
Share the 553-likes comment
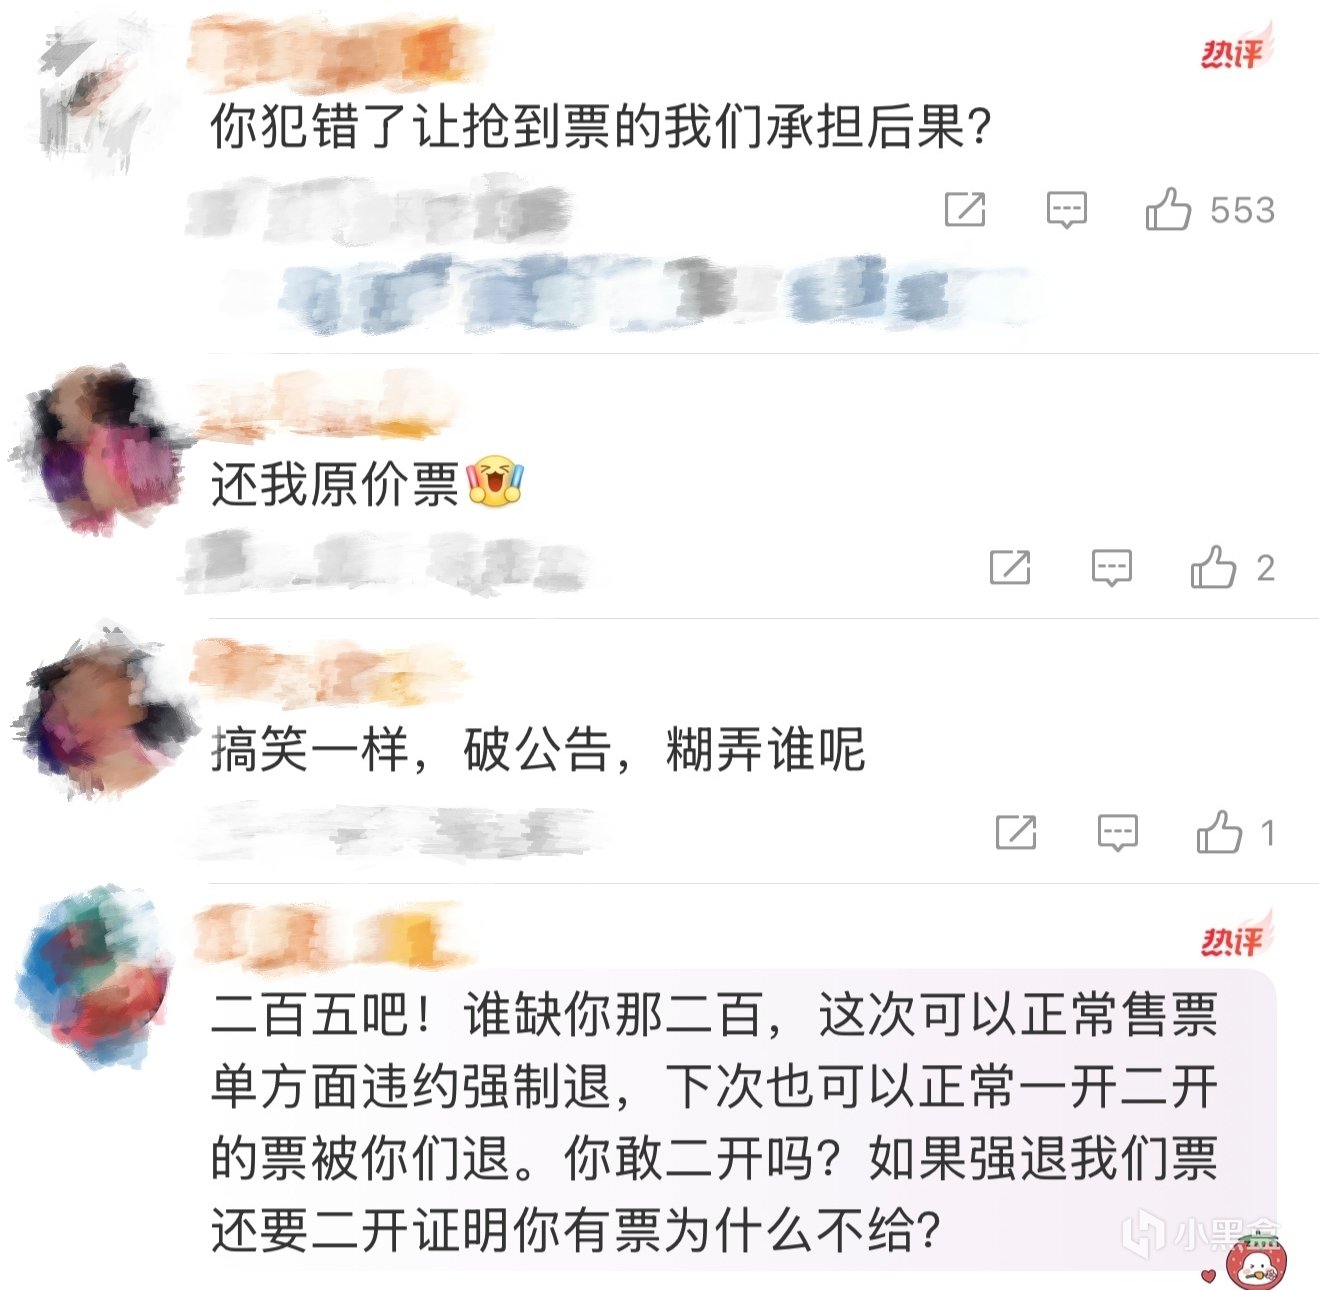click(965, 209)
